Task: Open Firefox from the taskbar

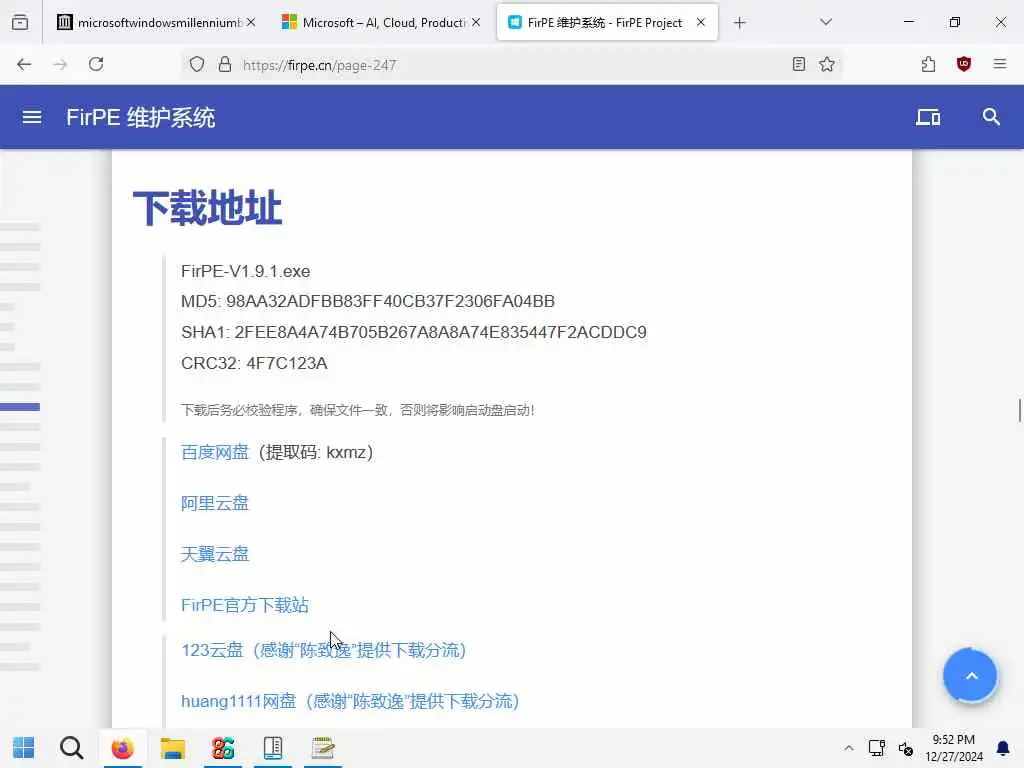Action: [x=122, y=748]
